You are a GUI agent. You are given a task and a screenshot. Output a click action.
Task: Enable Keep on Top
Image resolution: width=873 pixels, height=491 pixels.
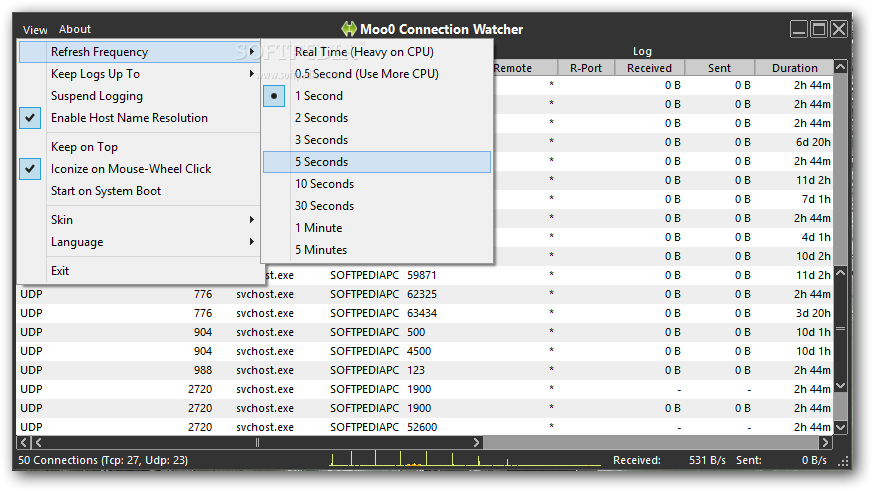[x=139, y=146]
